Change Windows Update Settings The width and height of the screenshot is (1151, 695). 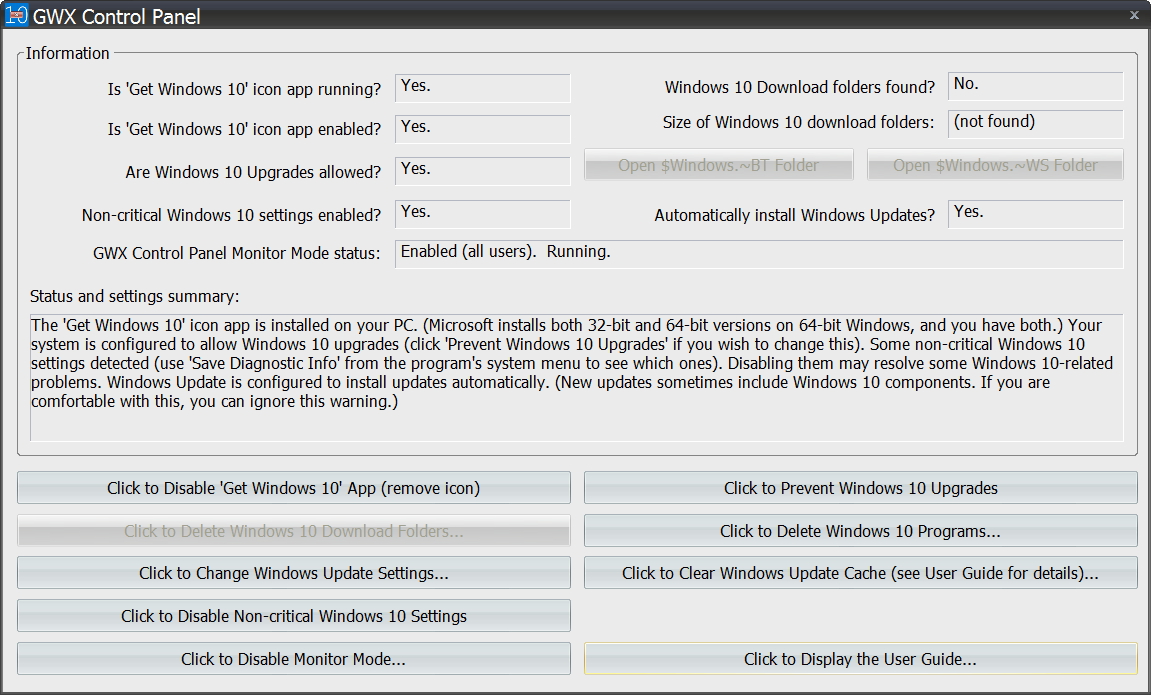(x=293, y=573)
